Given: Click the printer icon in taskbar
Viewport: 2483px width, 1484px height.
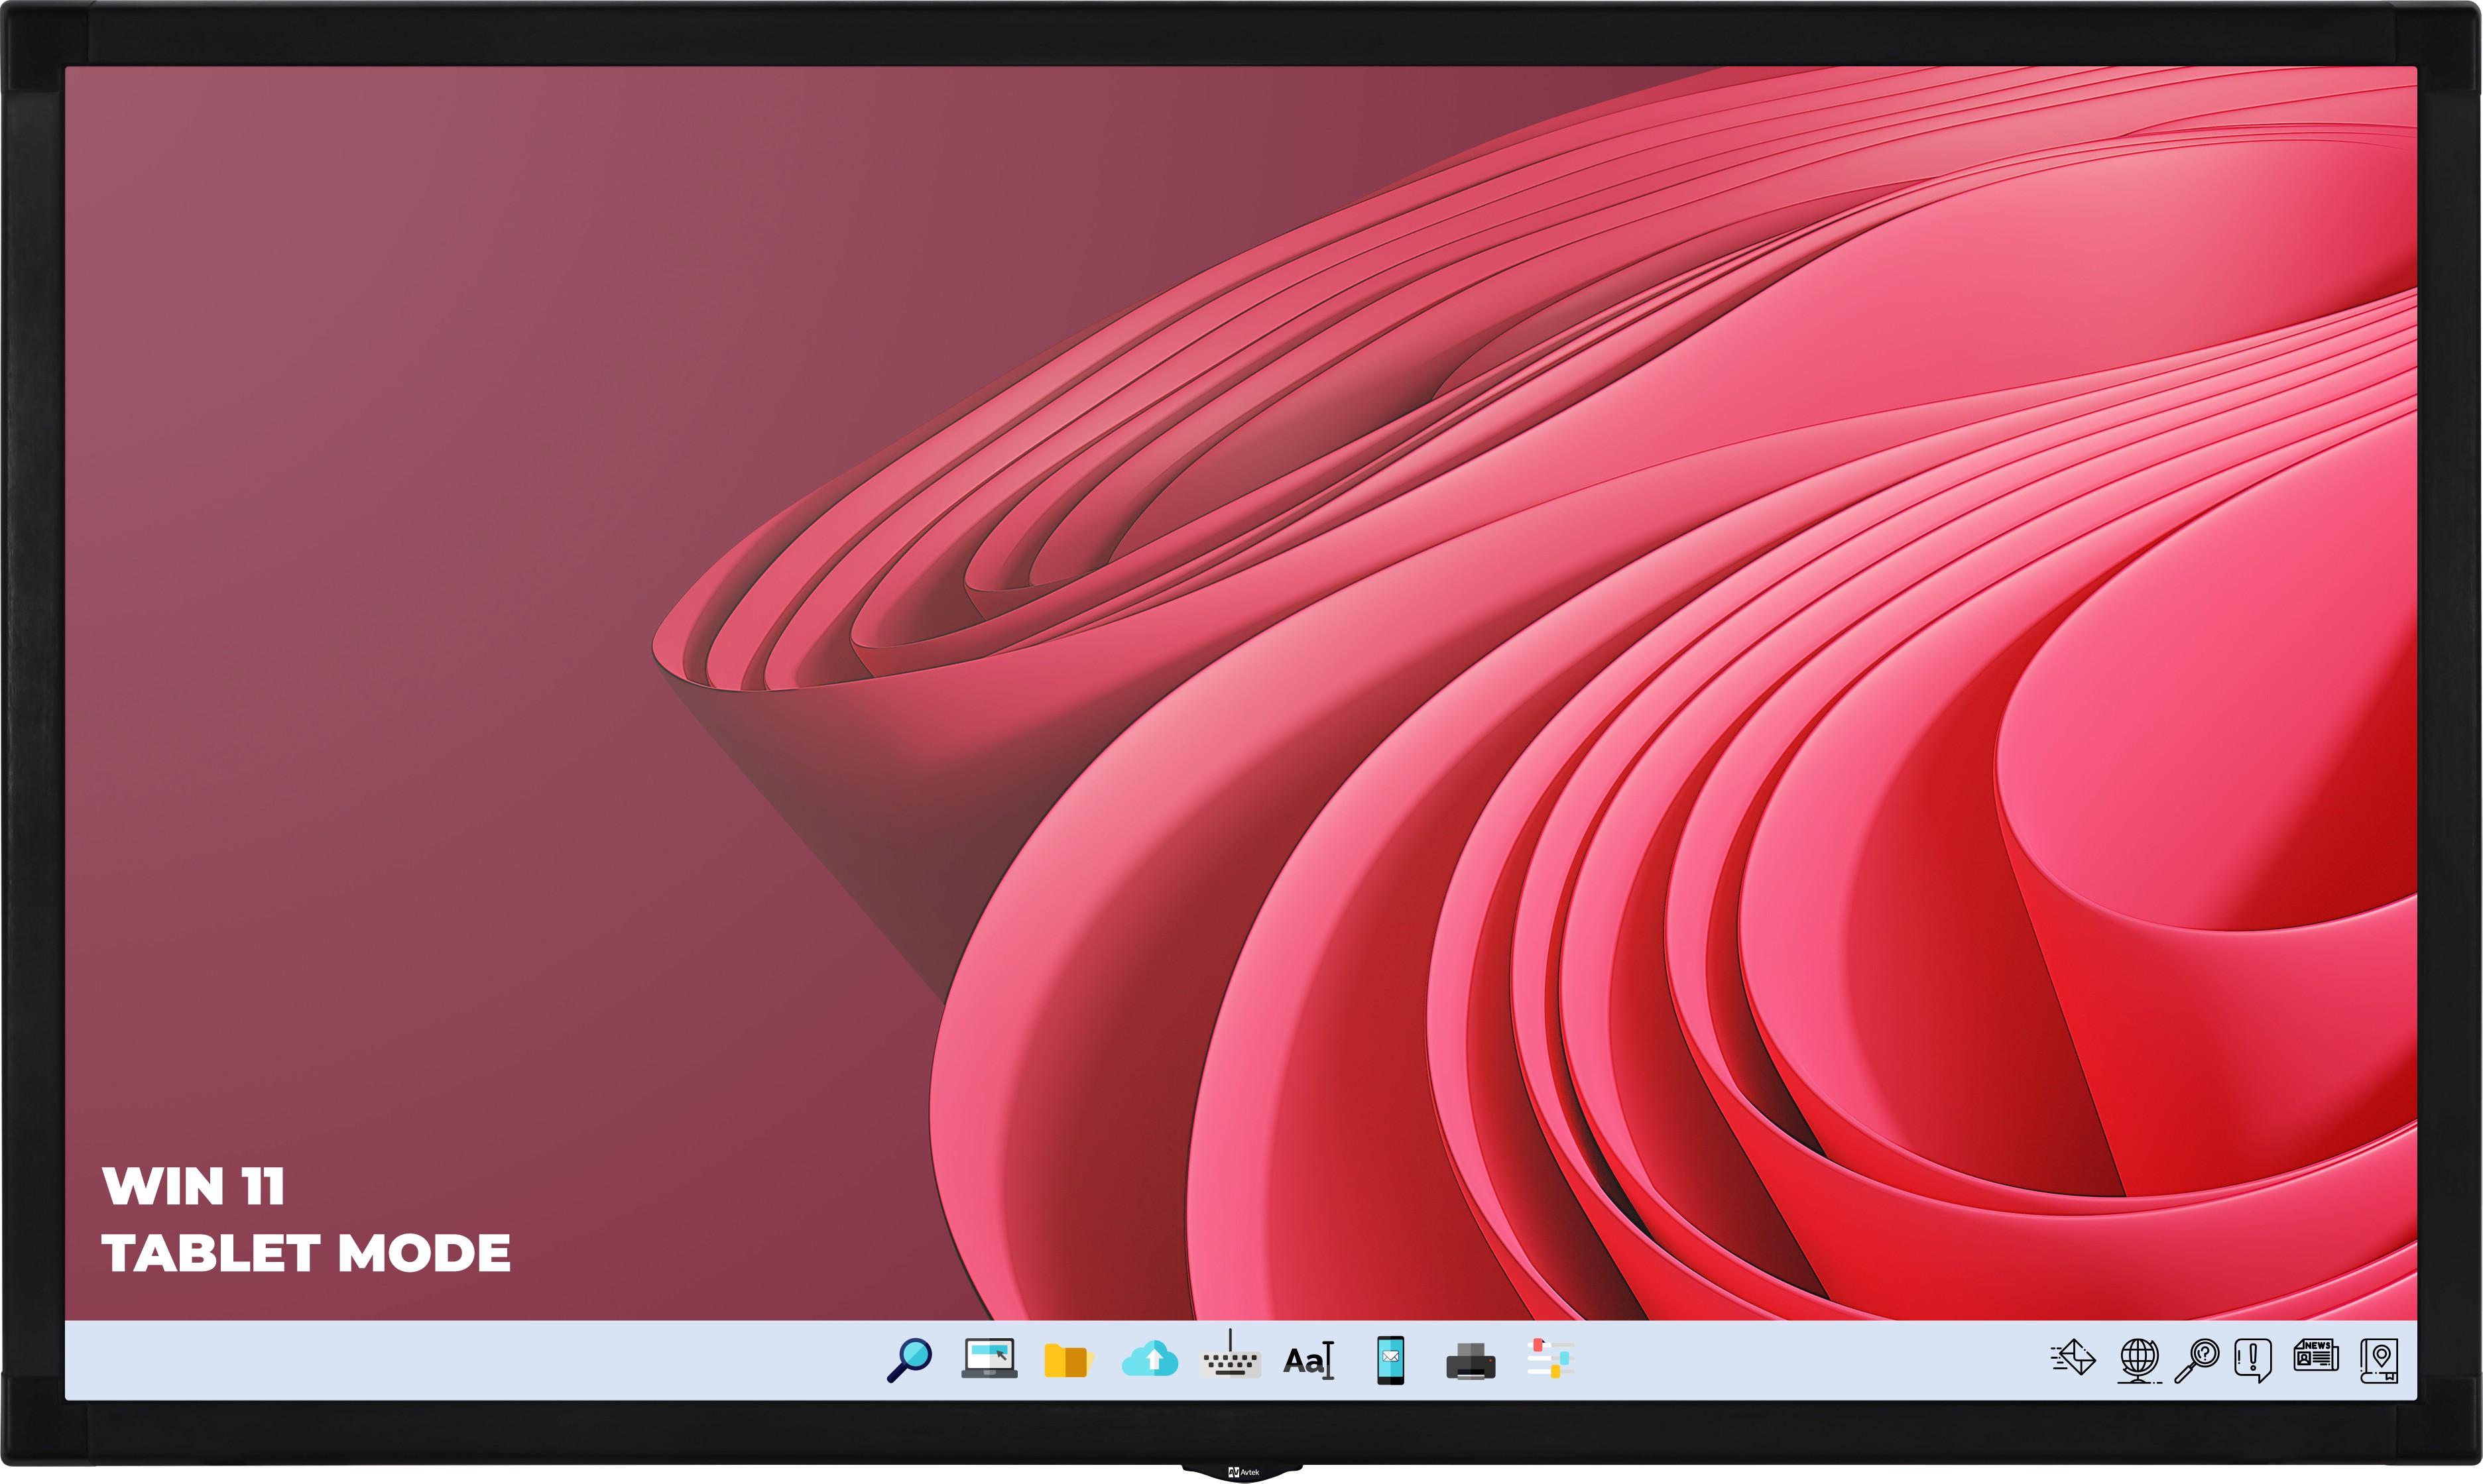Looking at the screenshot, I should pos(1470,1361).
